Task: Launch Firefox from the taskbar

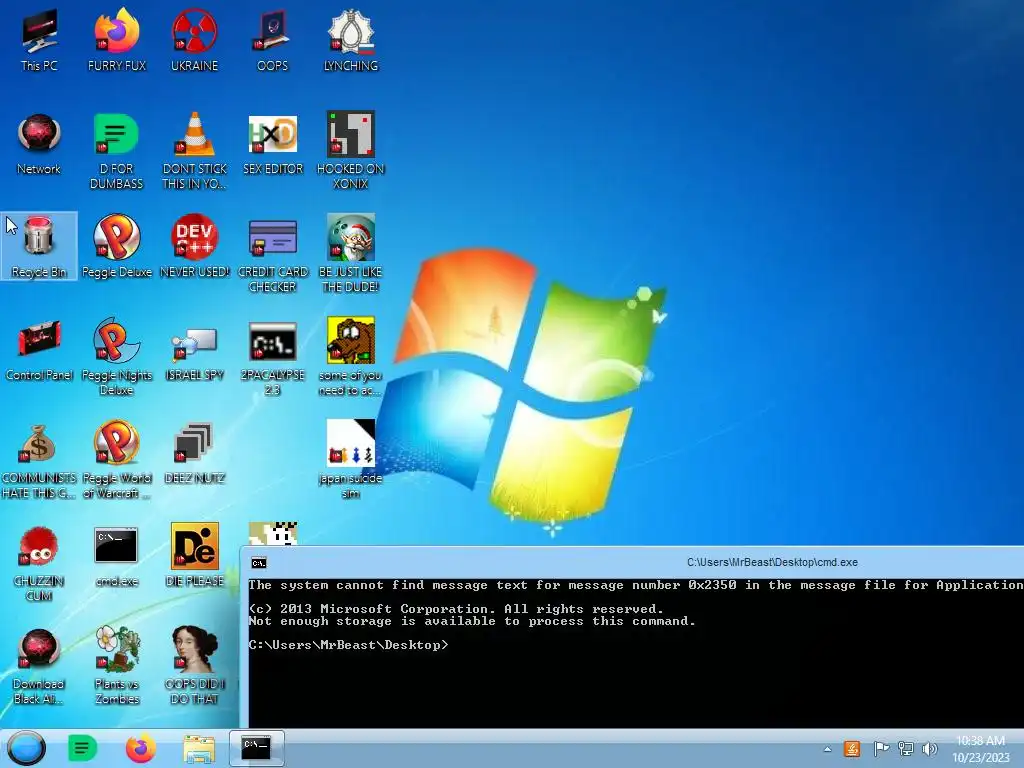Action: pyautogui.click(x=140, y=748)
